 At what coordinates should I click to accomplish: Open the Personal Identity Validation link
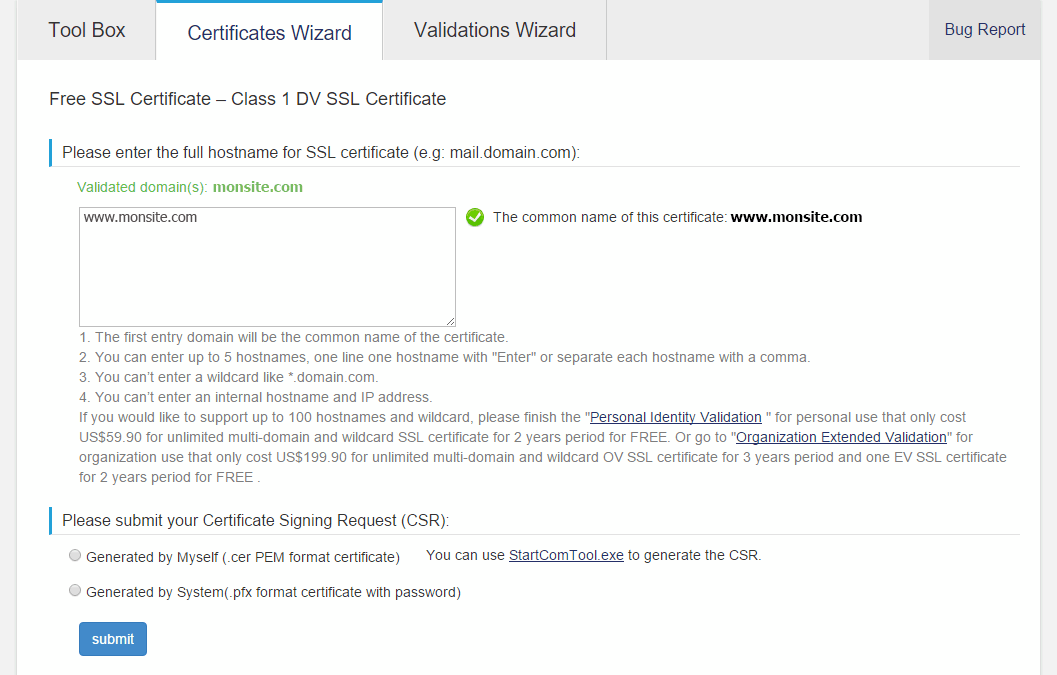coord(675,417)
